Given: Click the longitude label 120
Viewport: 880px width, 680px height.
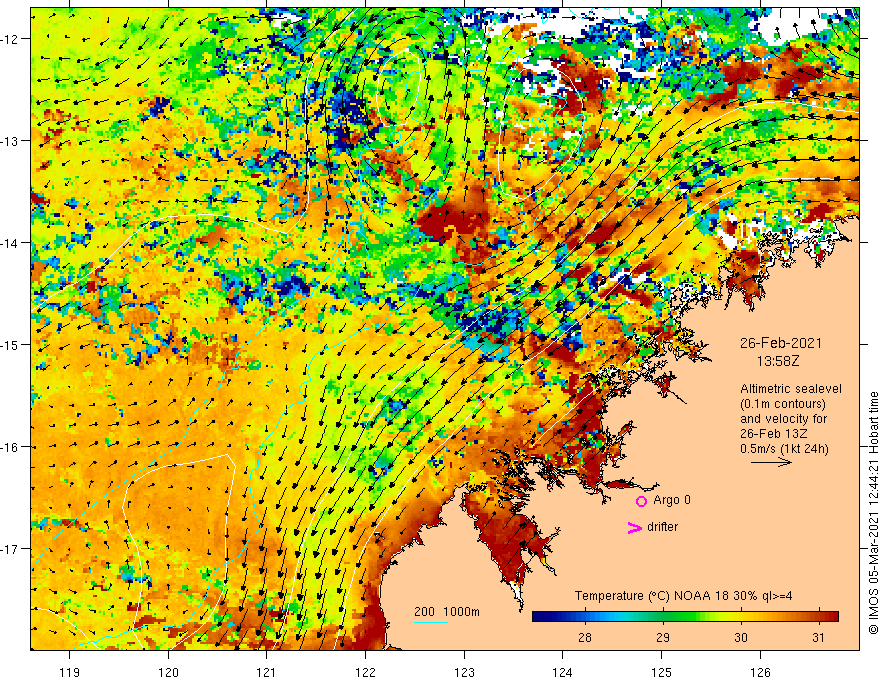Looking at the screenshot, I should (x=168, y=672).
